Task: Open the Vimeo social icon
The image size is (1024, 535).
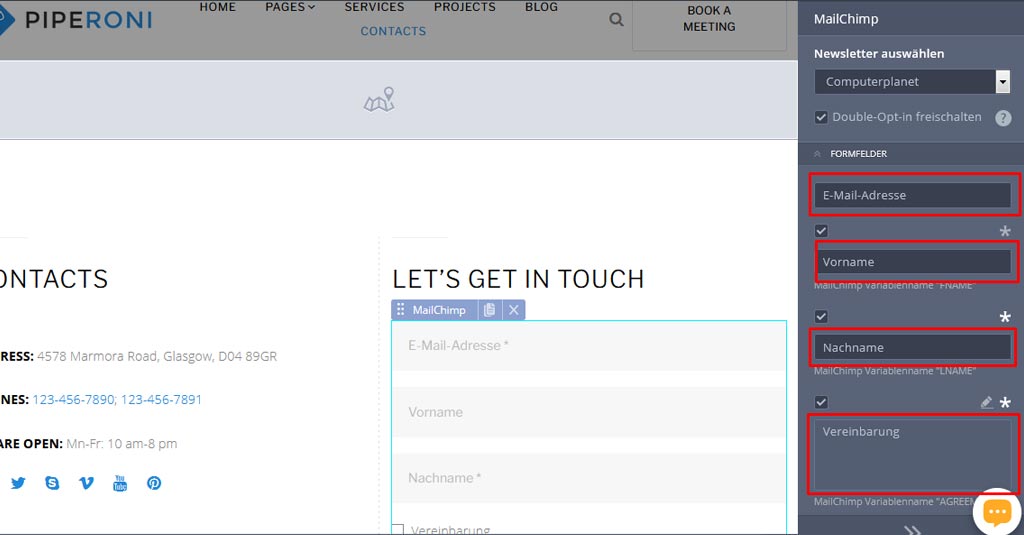Action: coord(86,483)
